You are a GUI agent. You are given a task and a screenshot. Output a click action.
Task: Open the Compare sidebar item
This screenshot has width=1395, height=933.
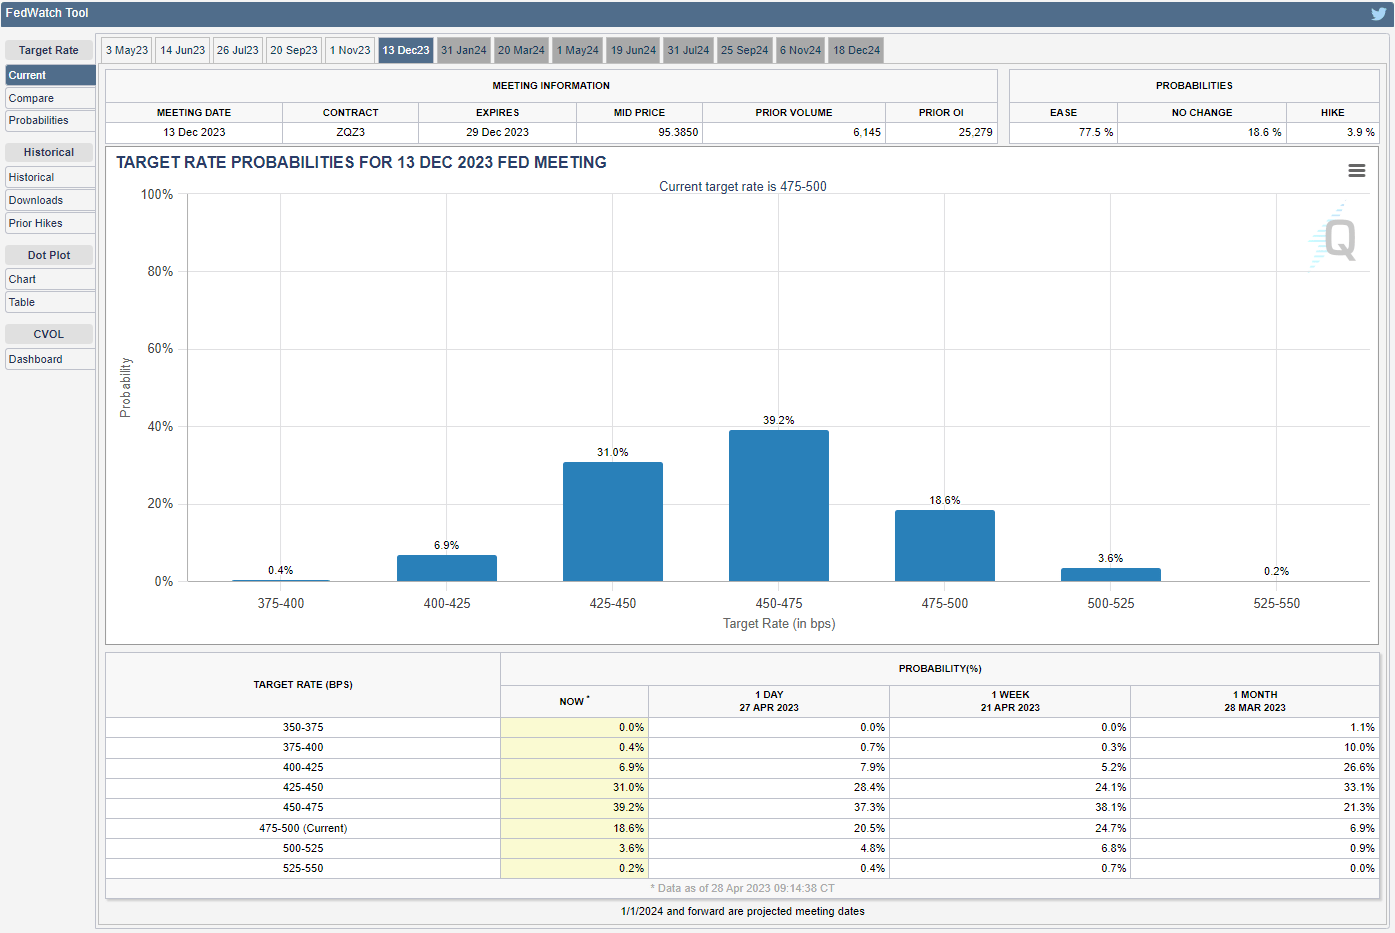(x=50, y=98)
